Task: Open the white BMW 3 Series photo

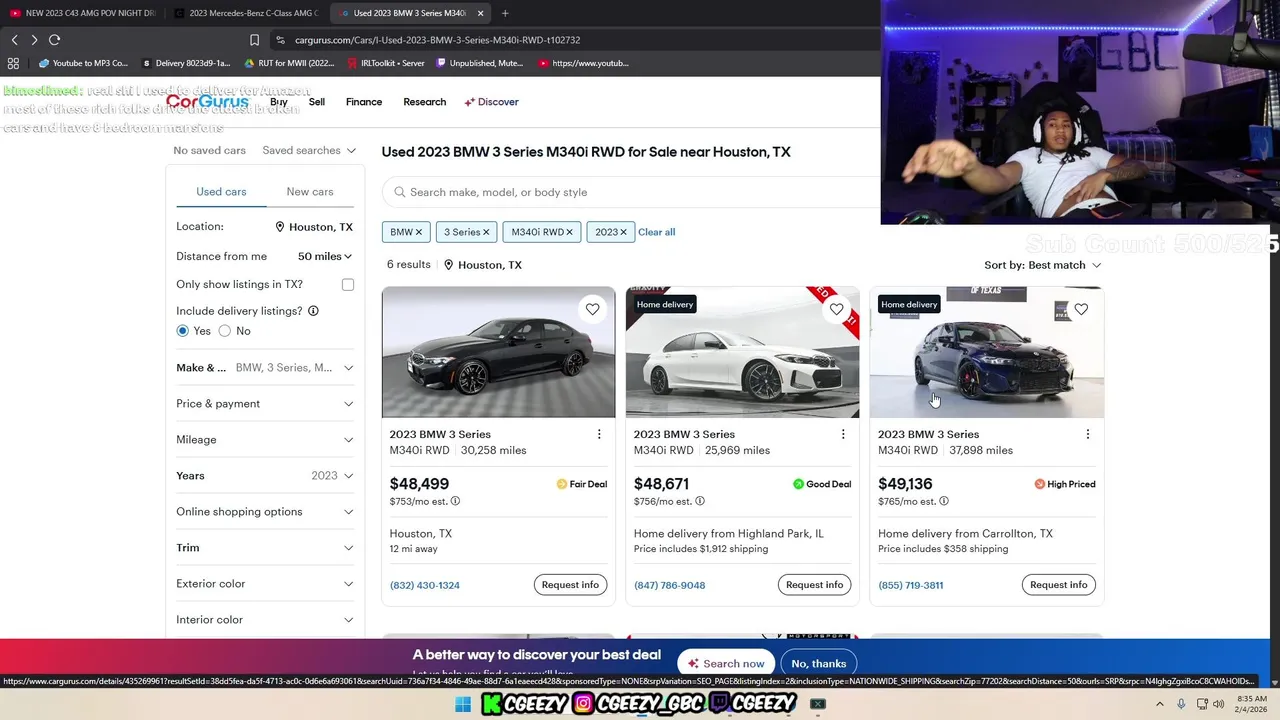Action: coord(742,352)
